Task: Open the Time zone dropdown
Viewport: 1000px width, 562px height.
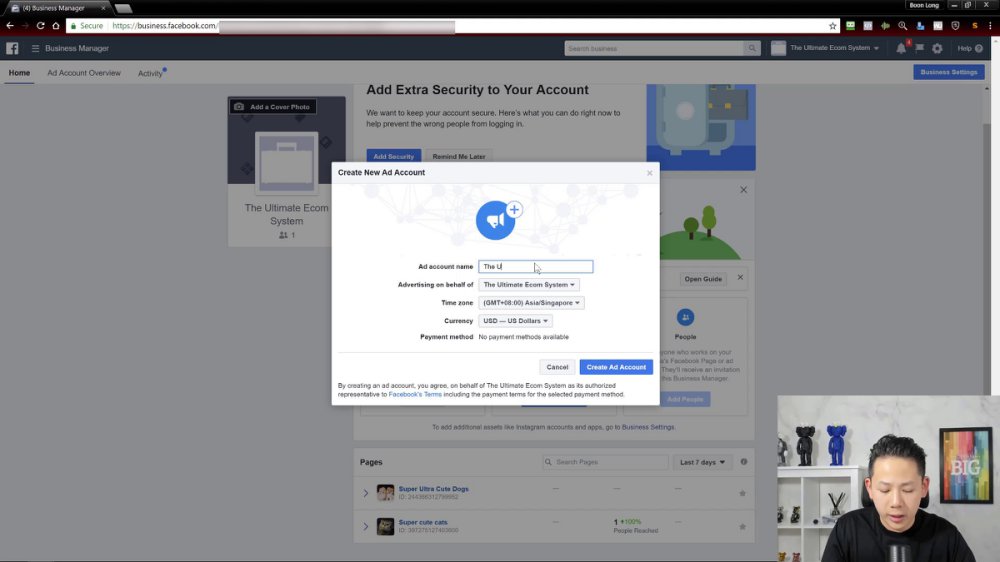Action: [x=531, y=302]
